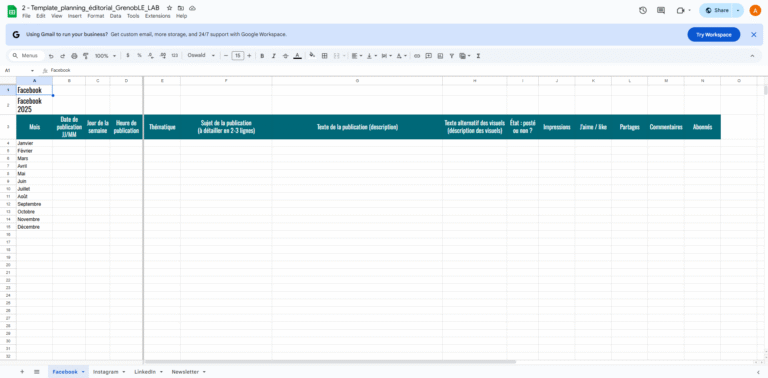The image size is (768, 378).
Task: Start a Meet call with camera icon
Action: pos(680,10)
